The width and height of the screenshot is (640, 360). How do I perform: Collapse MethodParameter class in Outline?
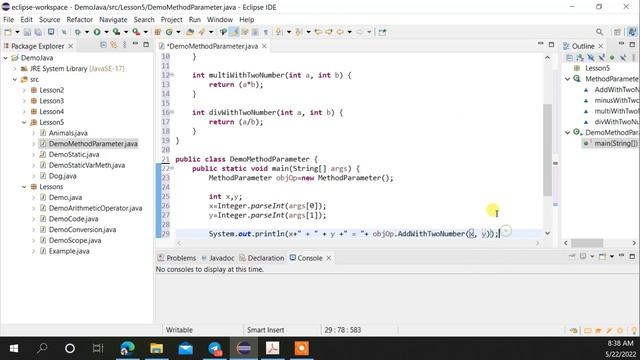(568, 79)
